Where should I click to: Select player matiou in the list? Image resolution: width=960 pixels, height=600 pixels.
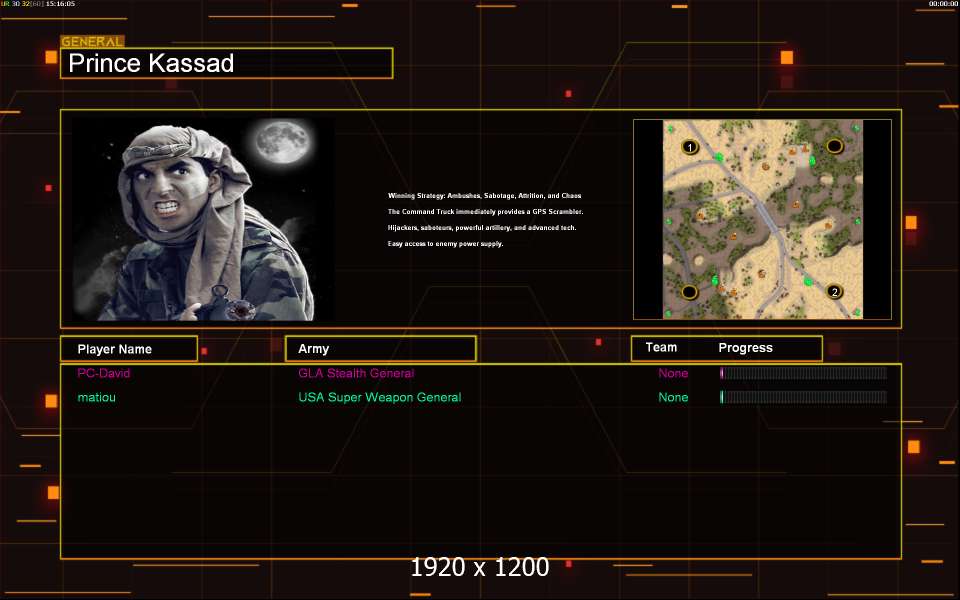coord(97,398)
